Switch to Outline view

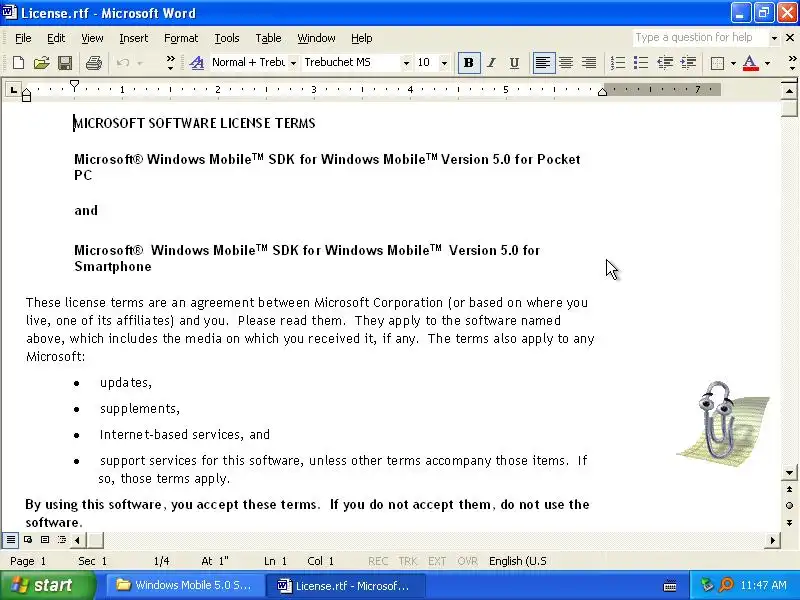click(62, 539)
